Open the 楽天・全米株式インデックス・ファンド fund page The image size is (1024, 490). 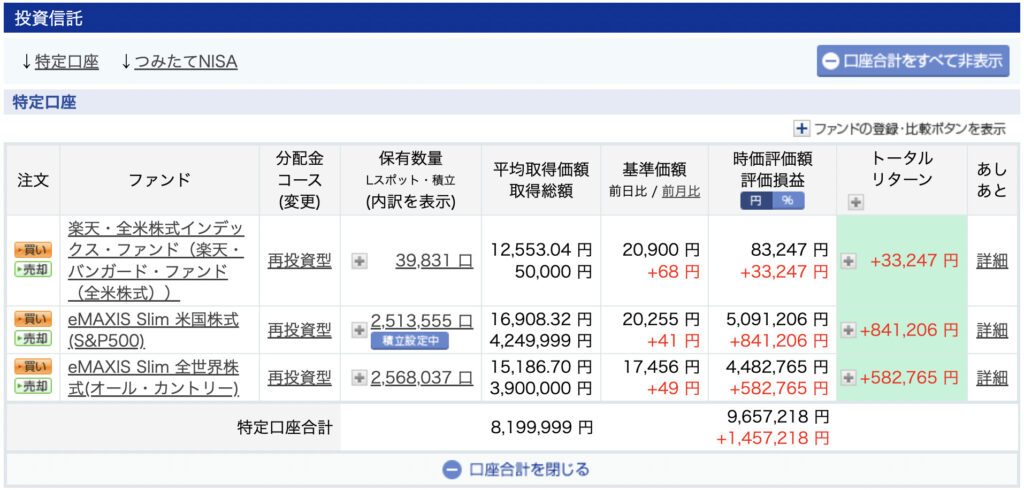click(156, 261)
